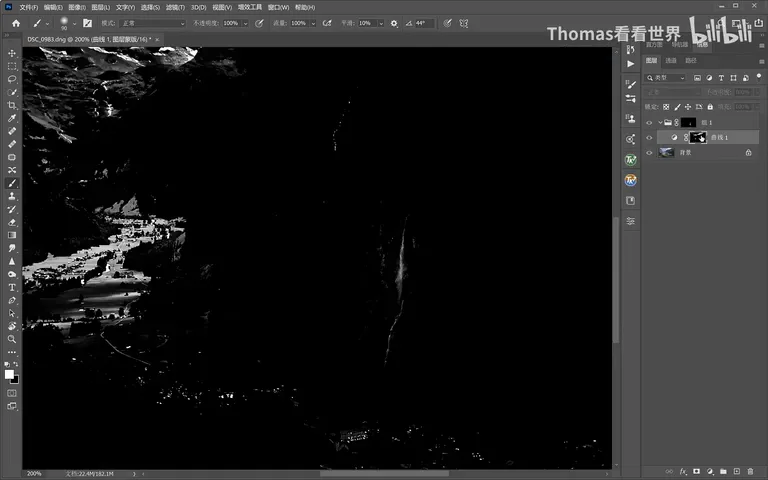Open the tool preset dropdown arrow
Screen dimensions: 768x480
tap(47, 24)
